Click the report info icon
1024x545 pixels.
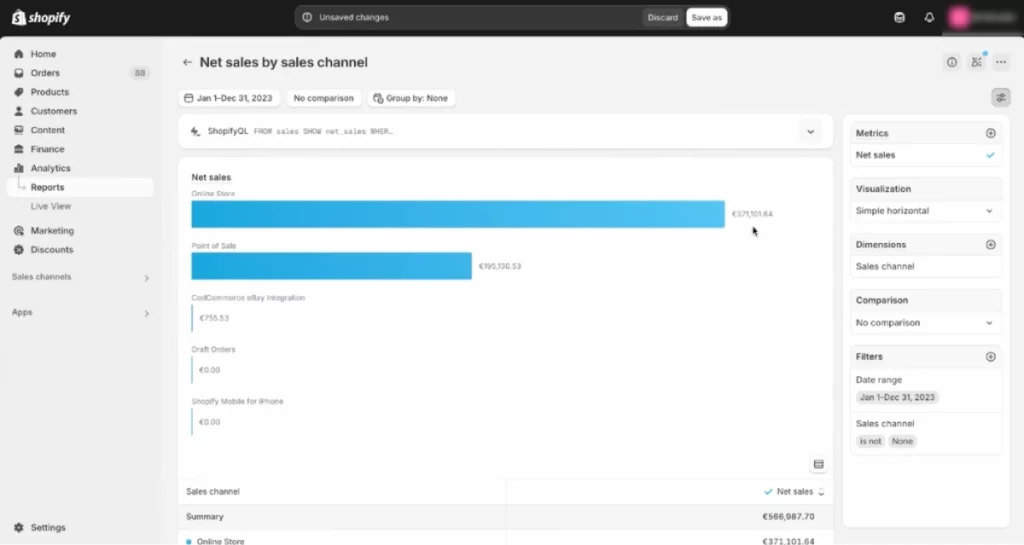[952, 62]
